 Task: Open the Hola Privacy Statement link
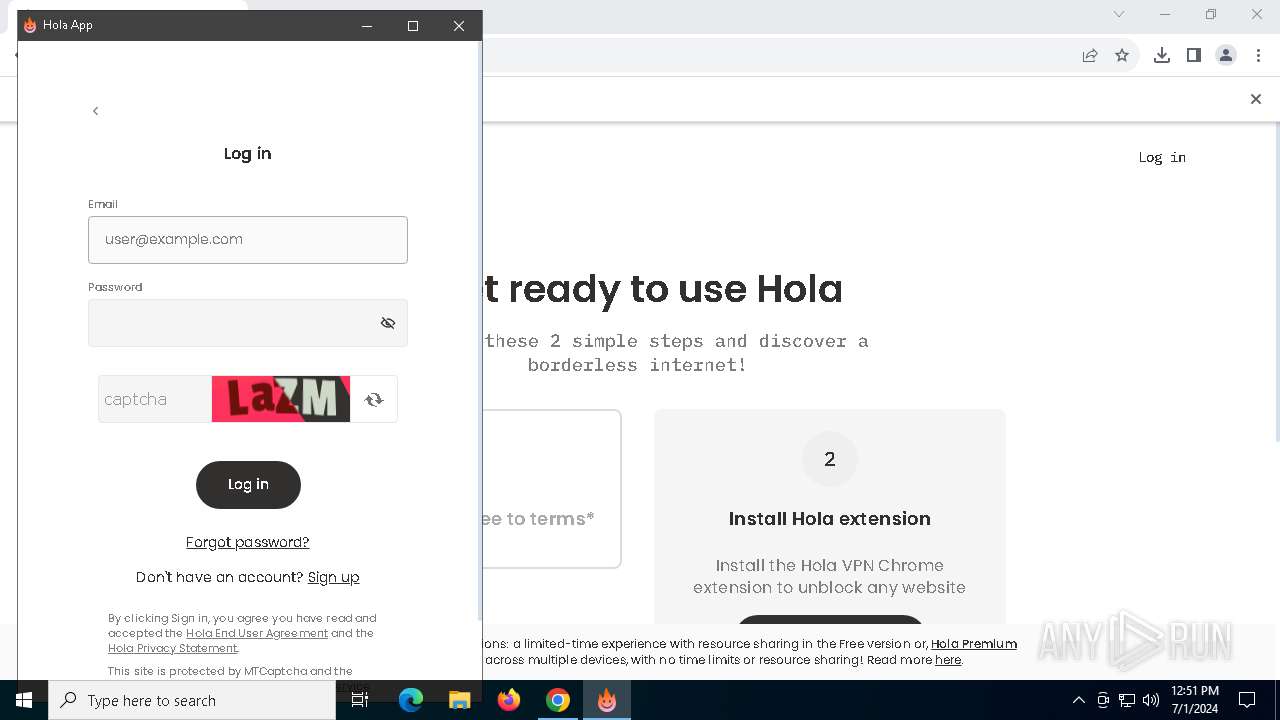pyautogui.click(x=173, y=648)
